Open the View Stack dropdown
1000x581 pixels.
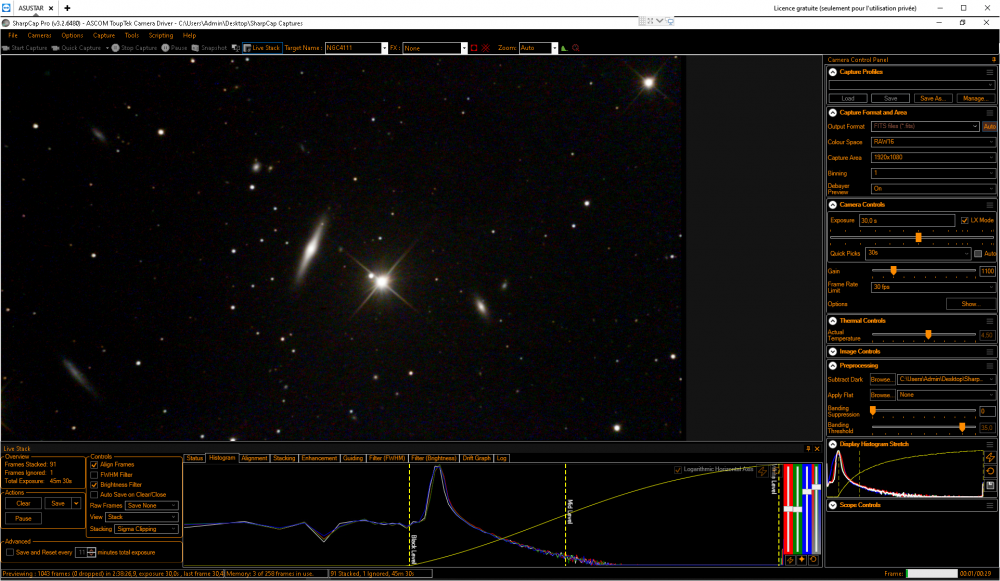point(142,517)
